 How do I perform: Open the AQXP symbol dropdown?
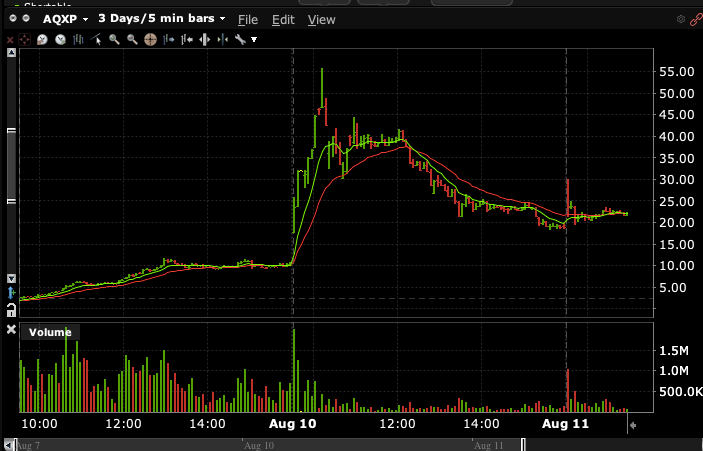click(65, 19)
